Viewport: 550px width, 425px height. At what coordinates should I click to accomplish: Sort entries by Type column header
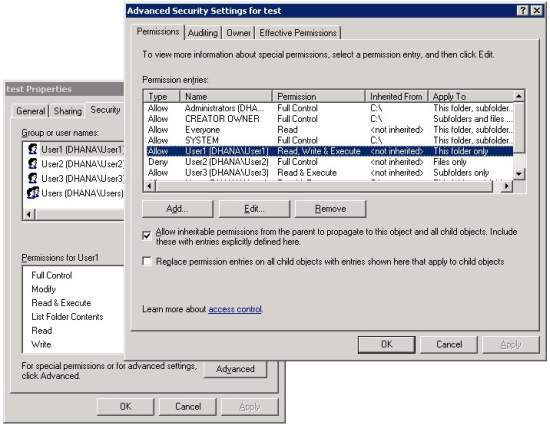(x=161, y=96)
